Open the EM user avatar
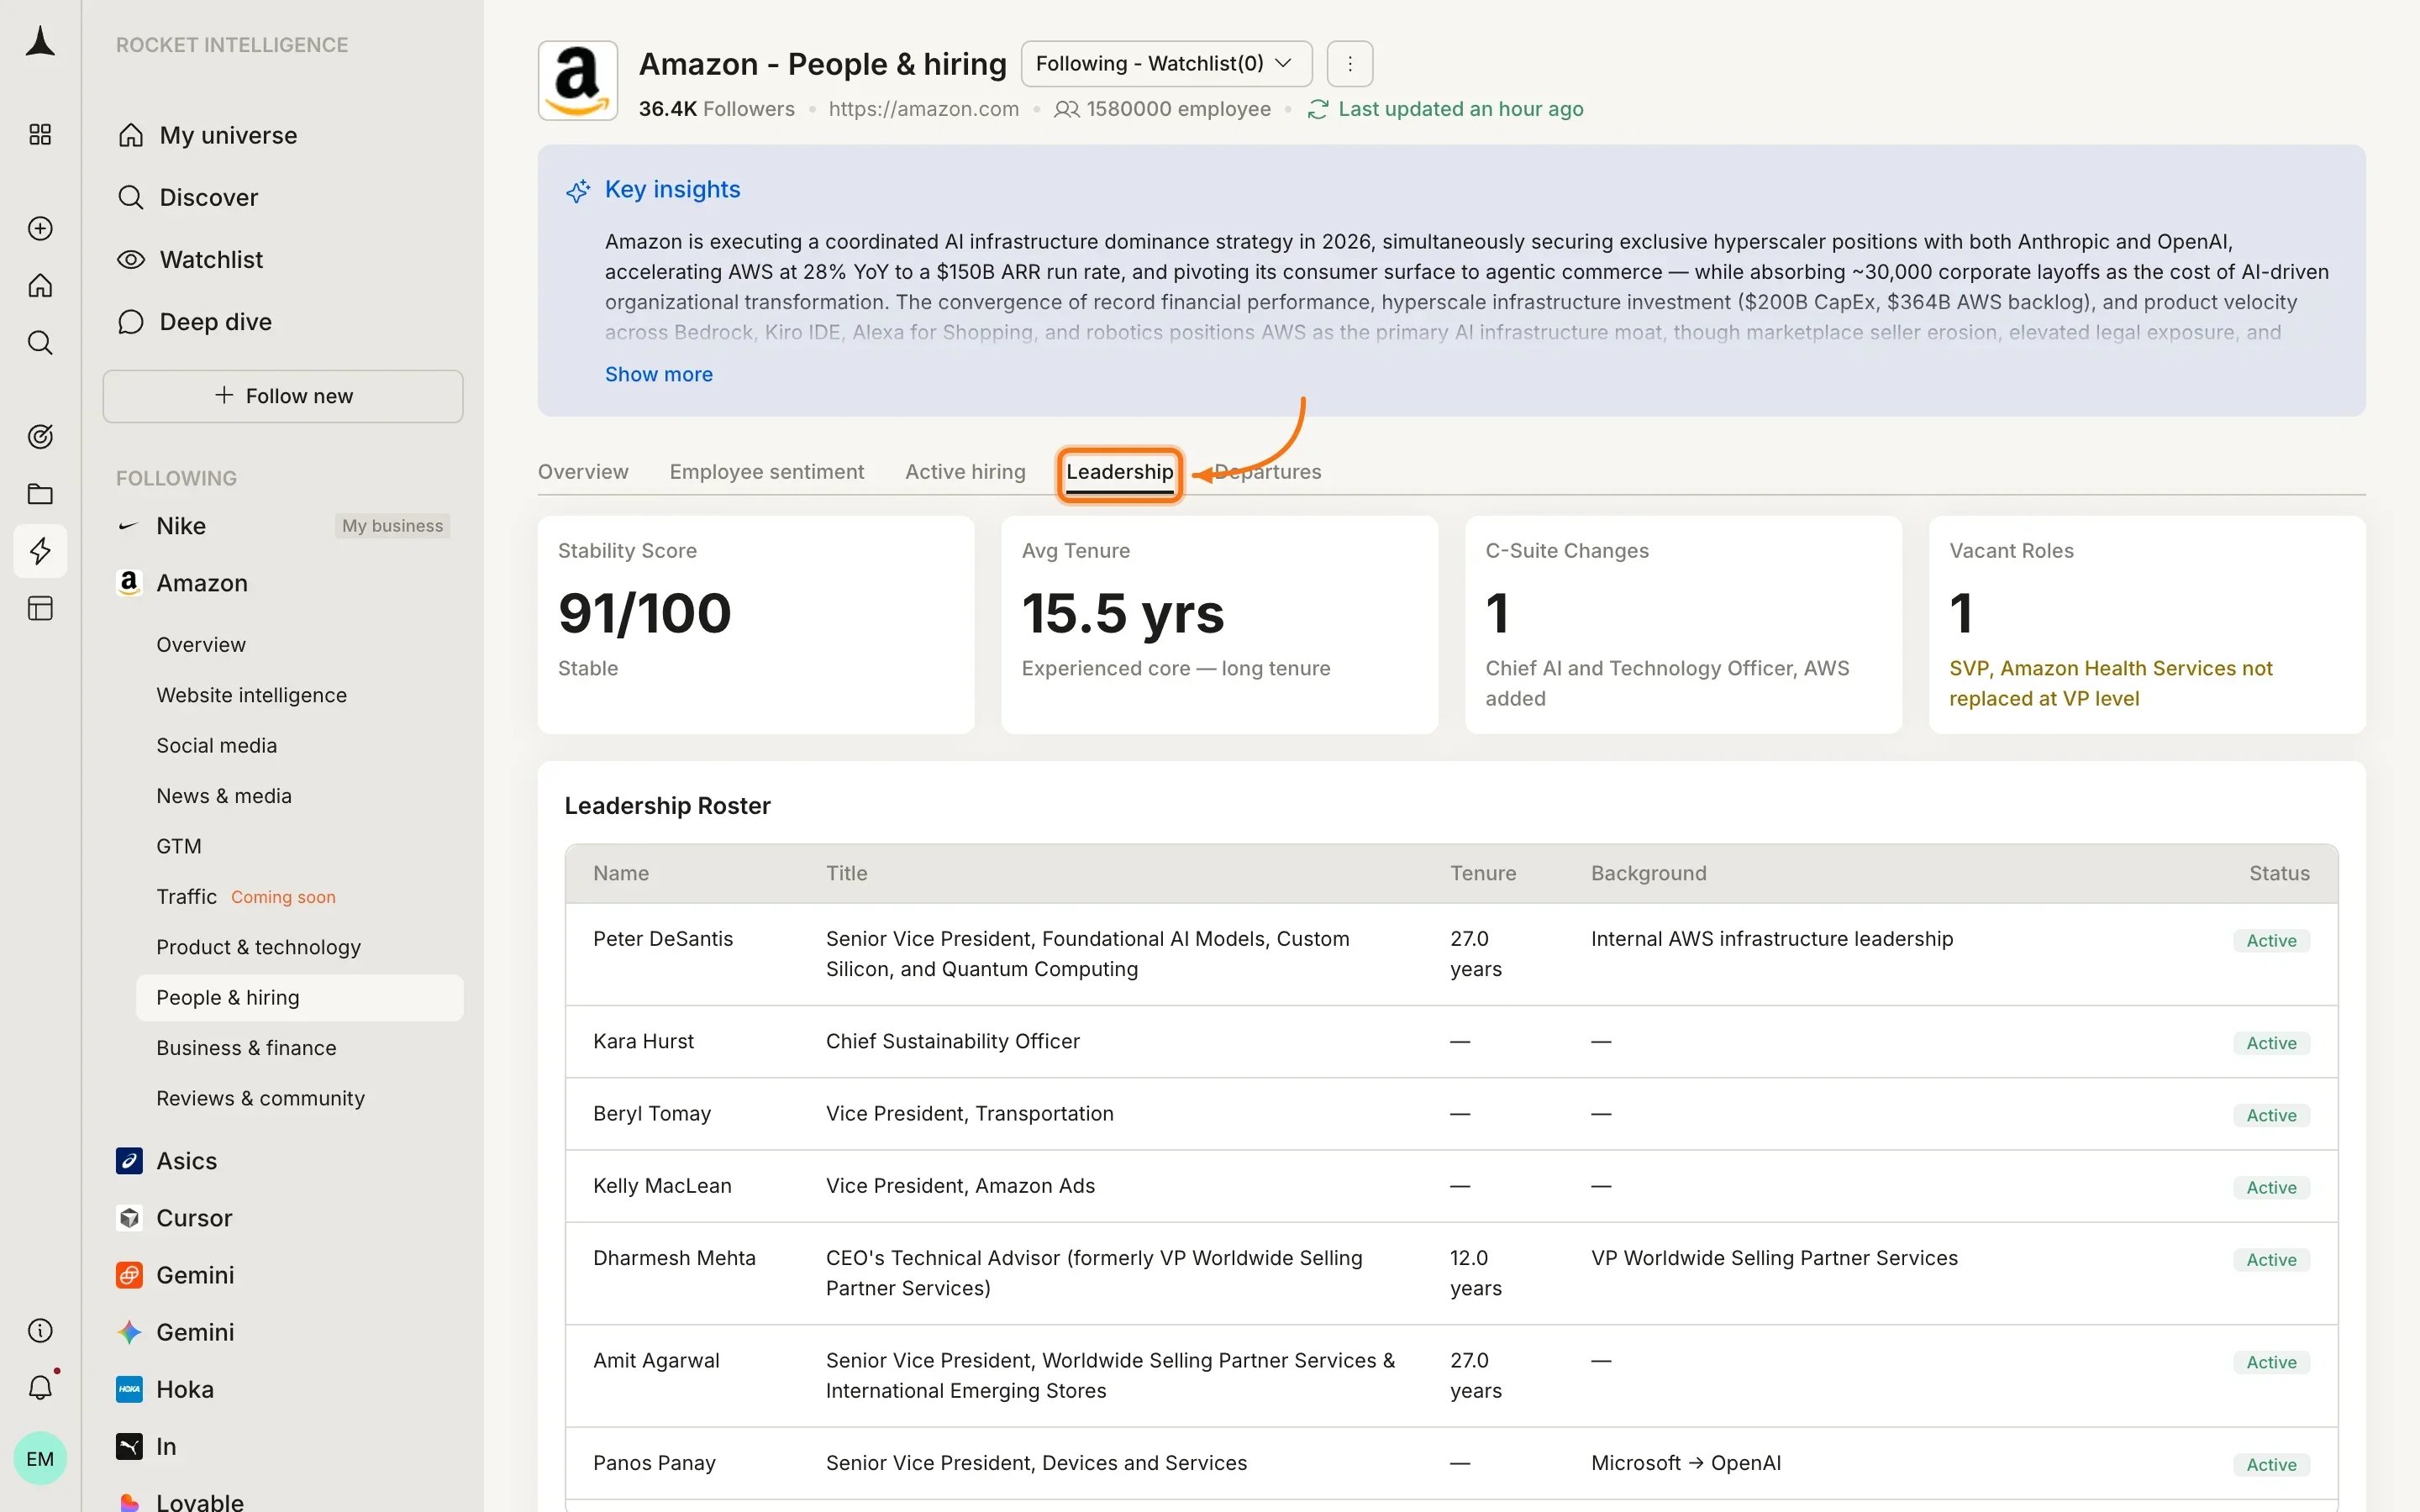Viewport: 2420px width, 1512px height. point(40,1458)
